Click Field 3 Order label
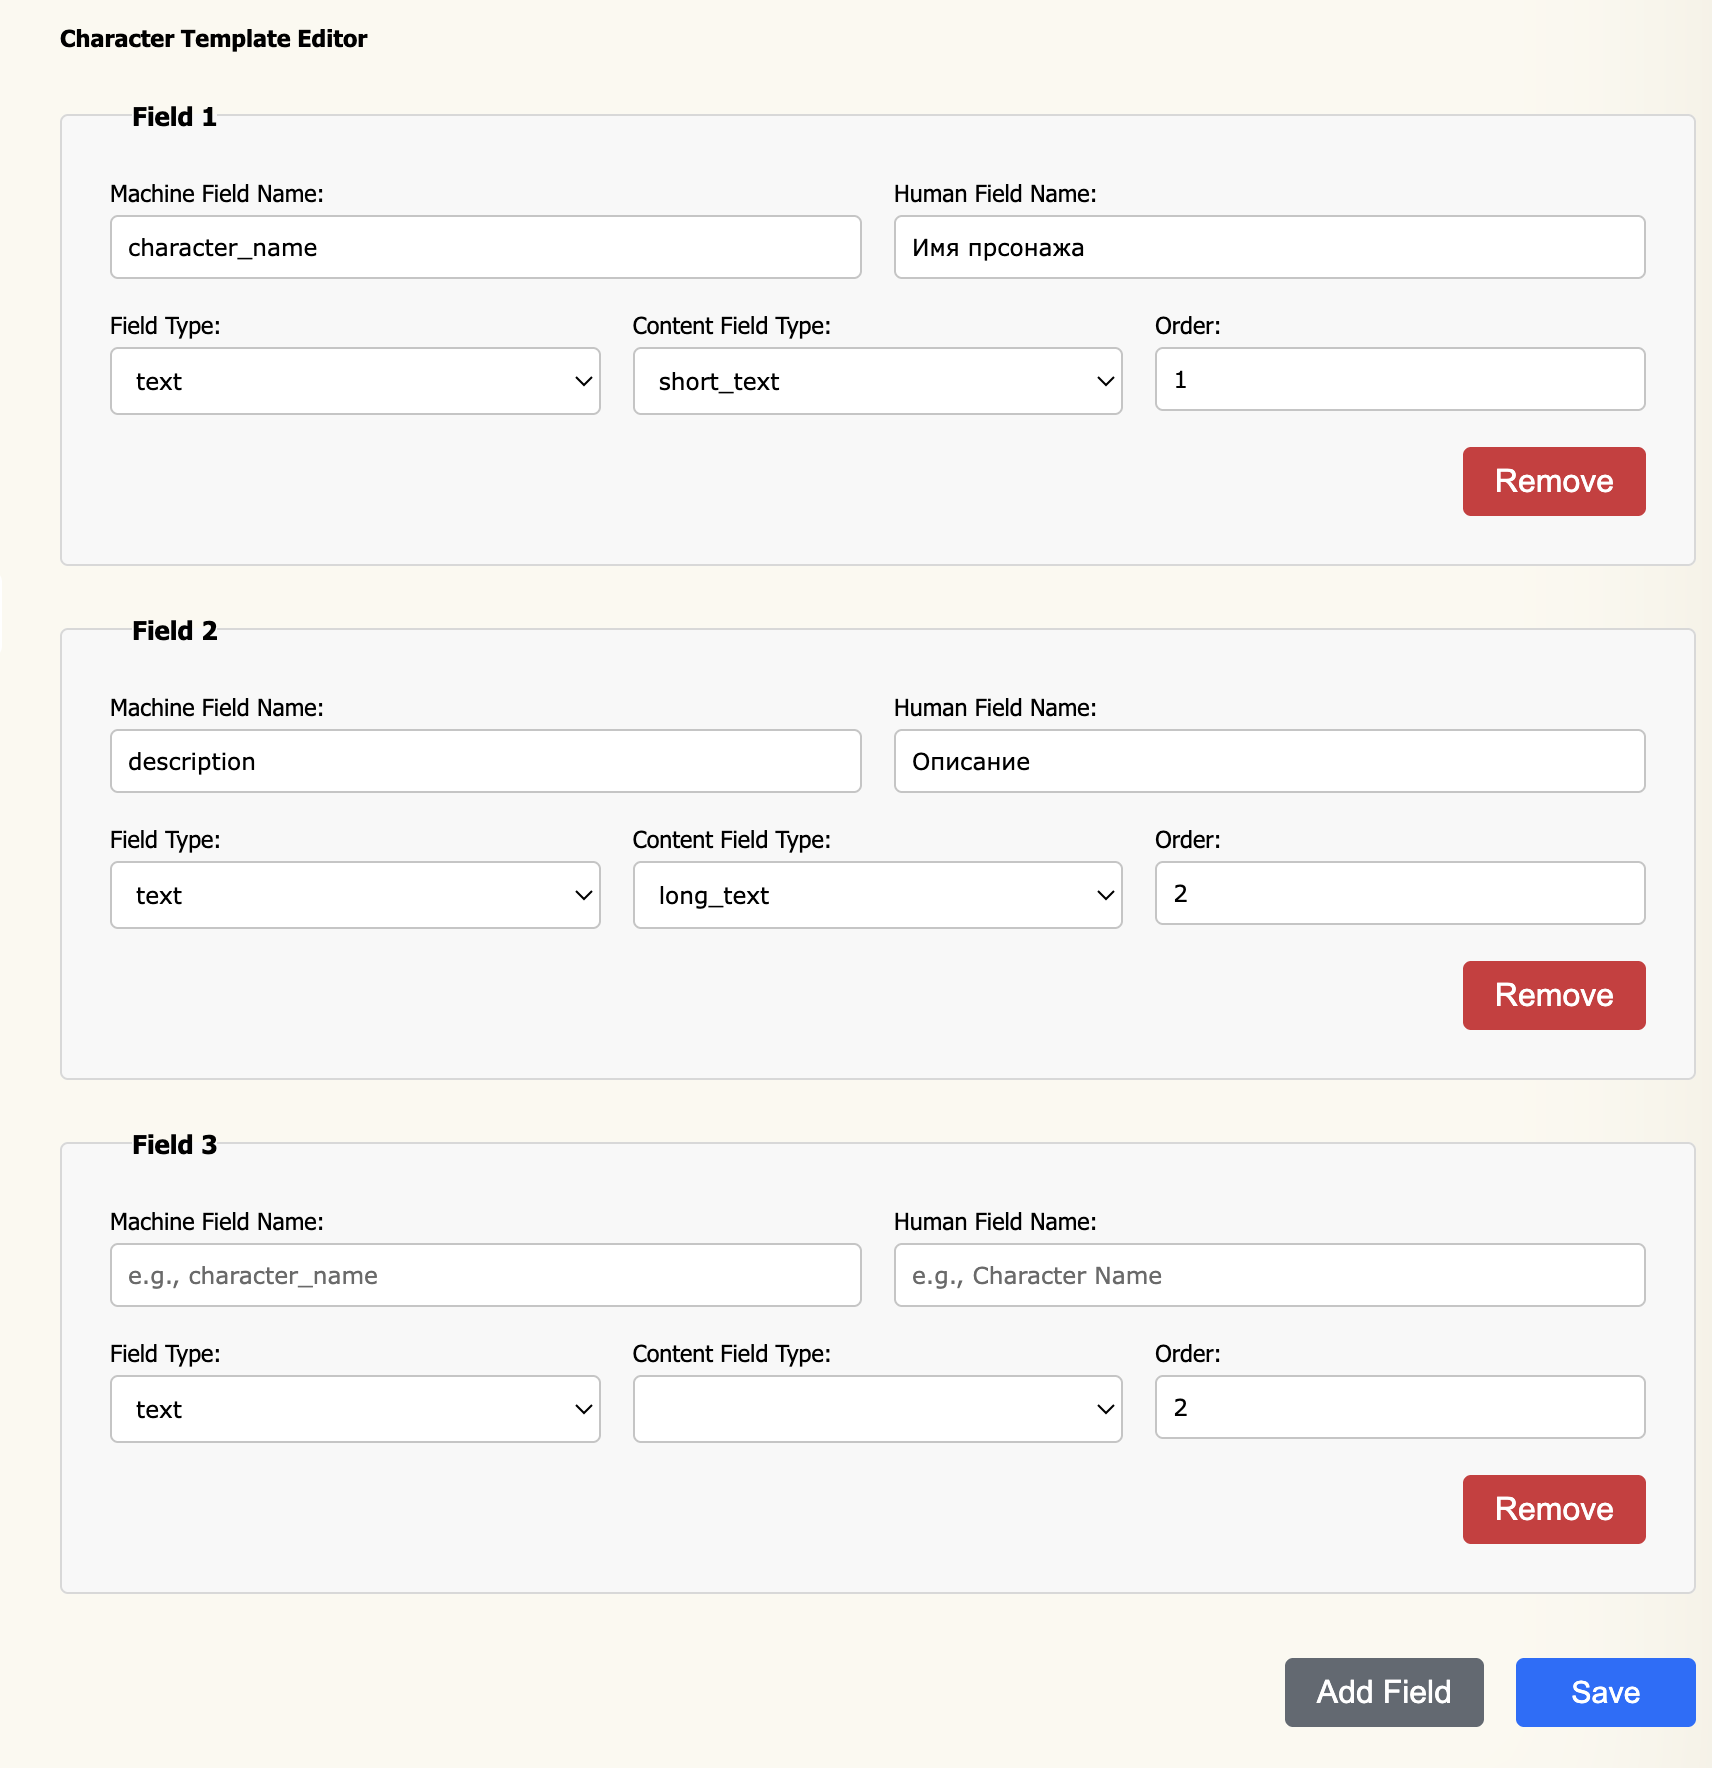 (x=1187, y=1354)
